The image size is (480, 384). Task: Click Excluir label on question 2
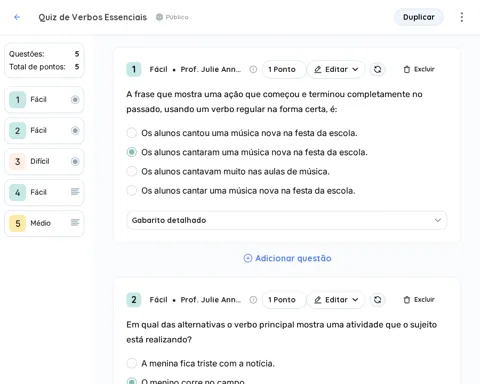point(424,300)
